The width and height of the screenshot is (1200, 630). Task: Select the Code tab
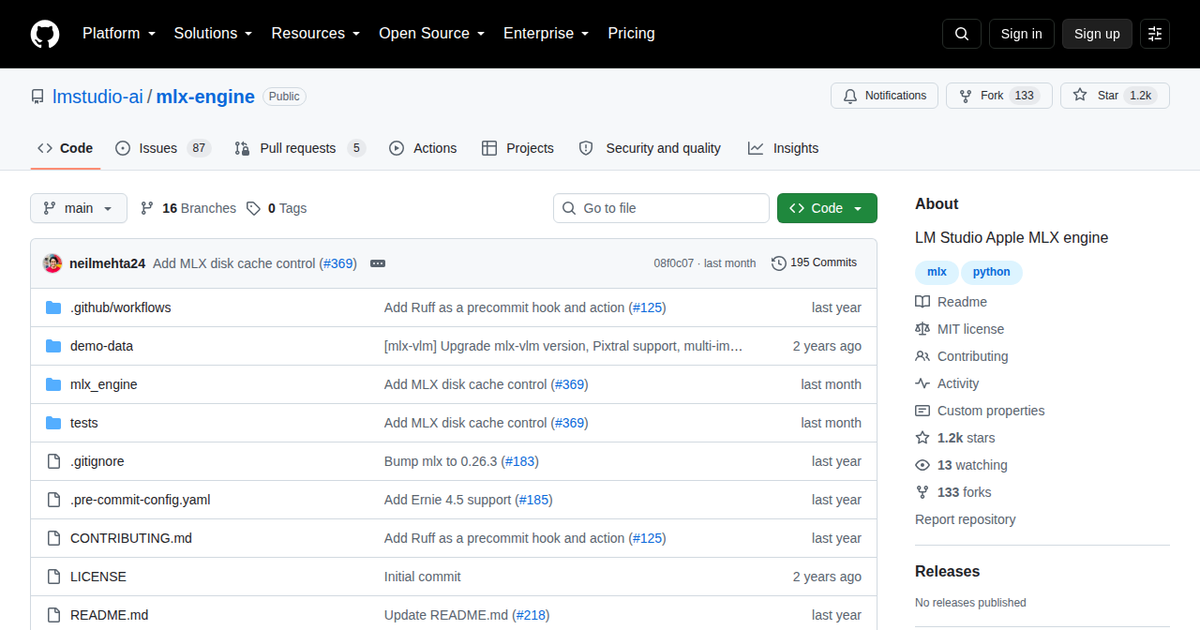[65, 148]
